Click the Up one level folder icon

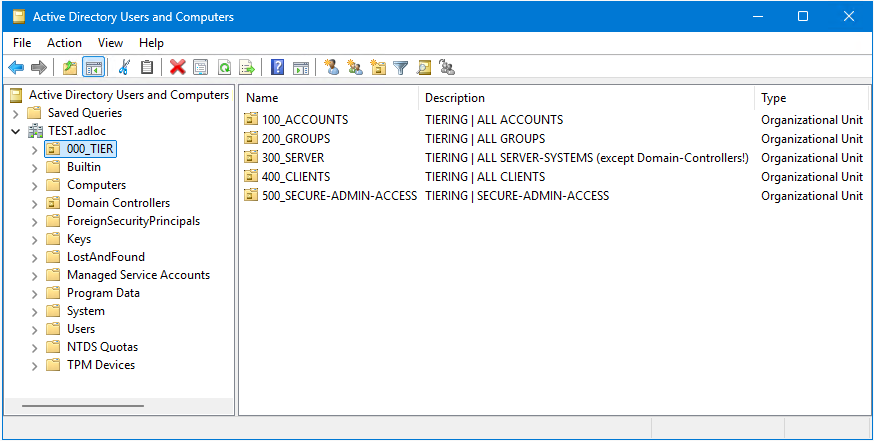point(70,68)
